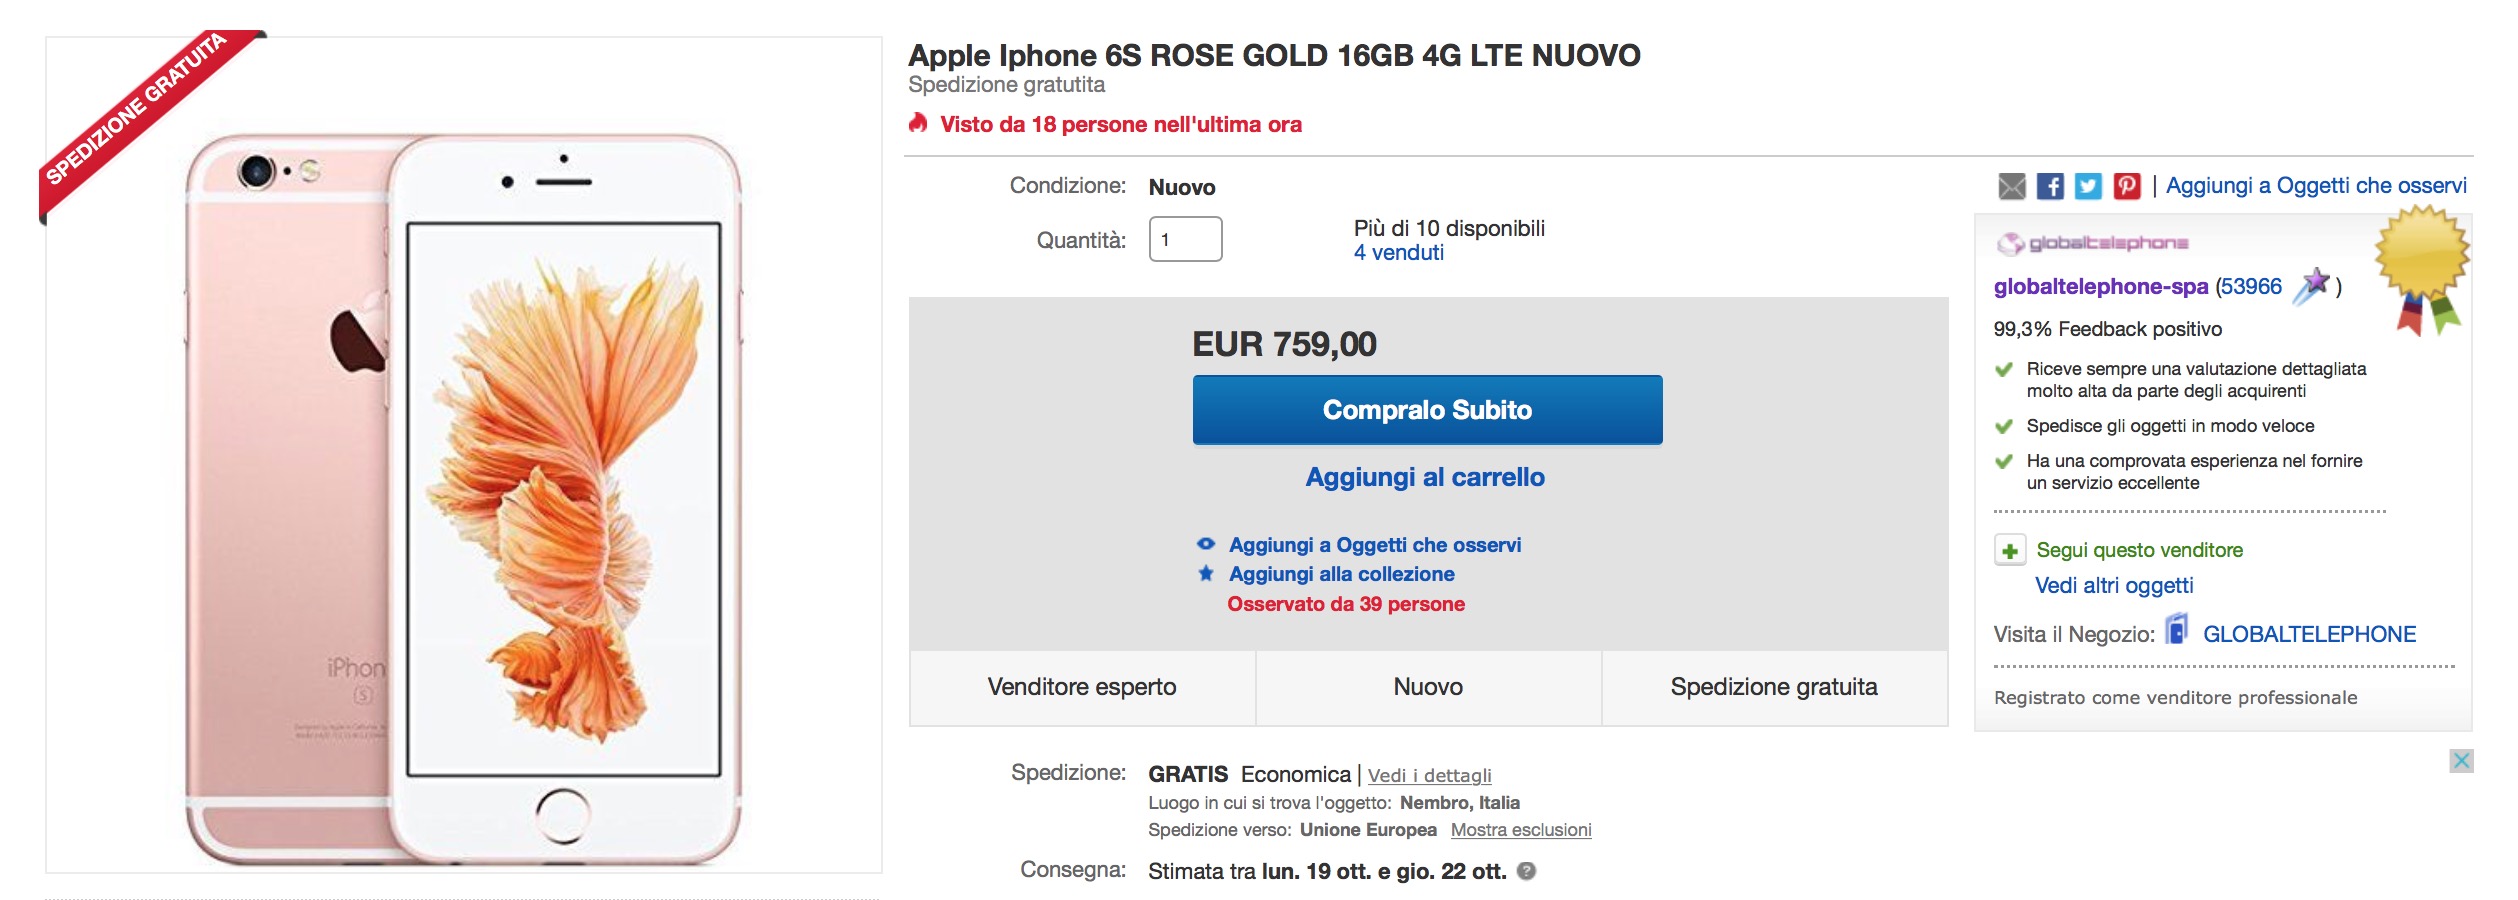2518x900 pixels.
Task: Click the delivery estimate help icon
Action: tap(1526, 871)
